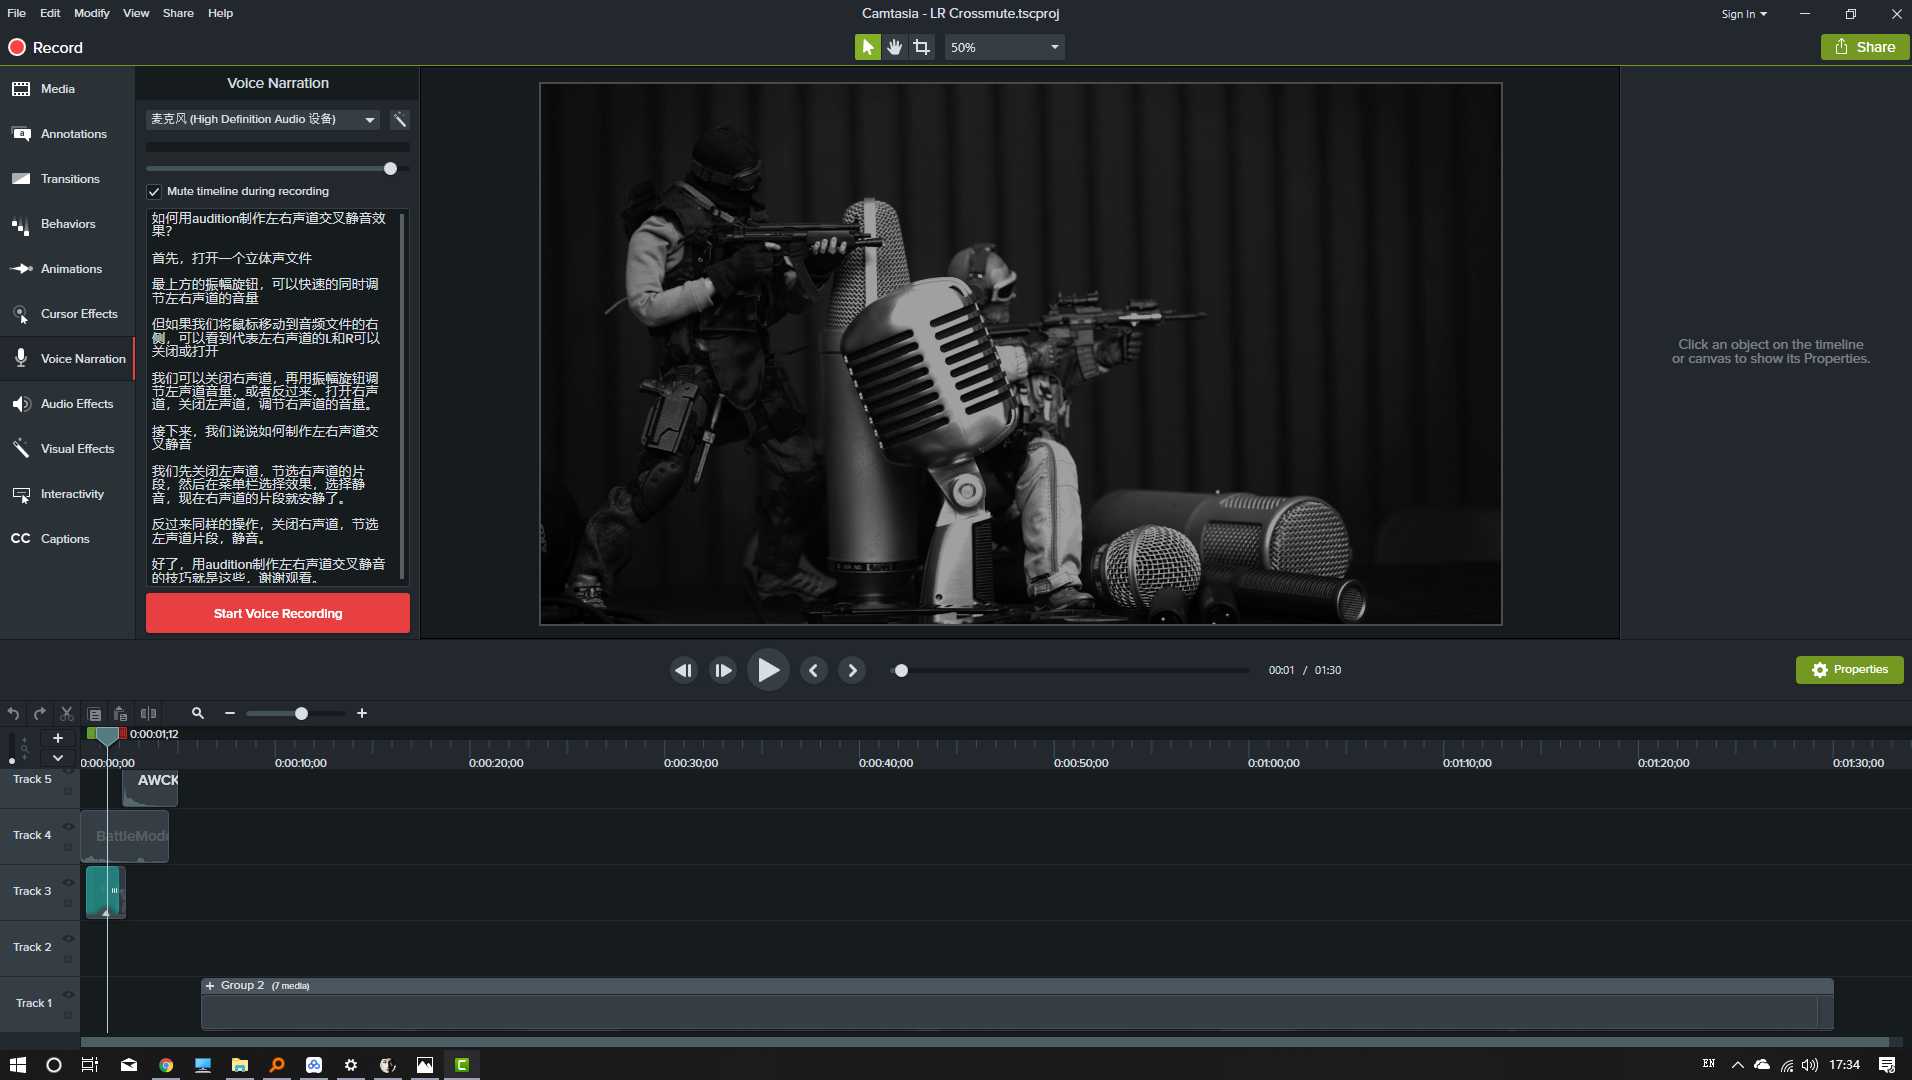Open the 50% canvas zoom dropdown
The image size is (1912, 1080).
pyautogui.click(x=1004, y=47)
